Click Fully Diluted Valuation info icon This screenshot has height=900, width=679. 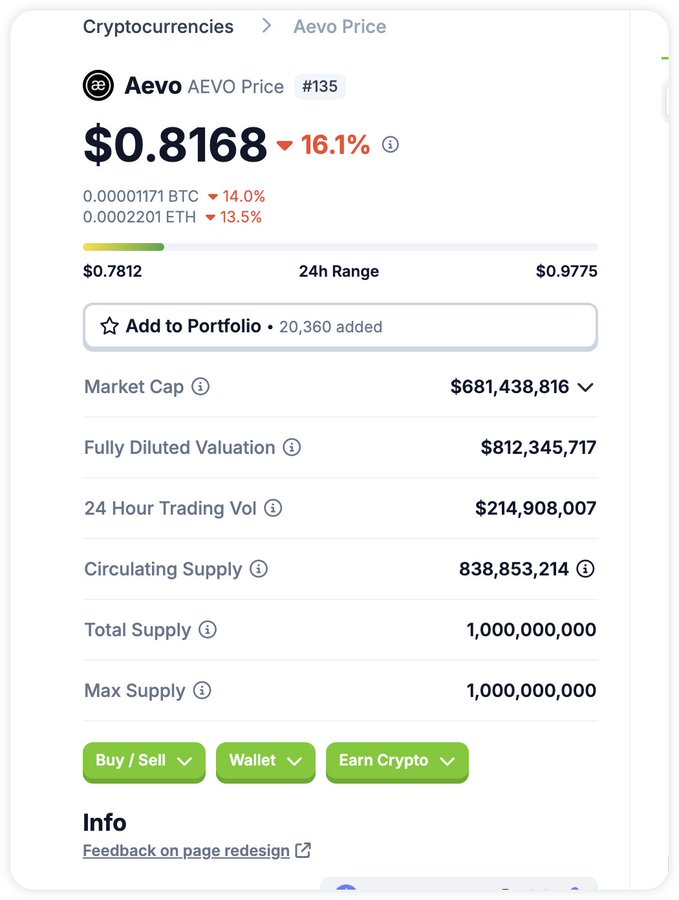[292, 447]
